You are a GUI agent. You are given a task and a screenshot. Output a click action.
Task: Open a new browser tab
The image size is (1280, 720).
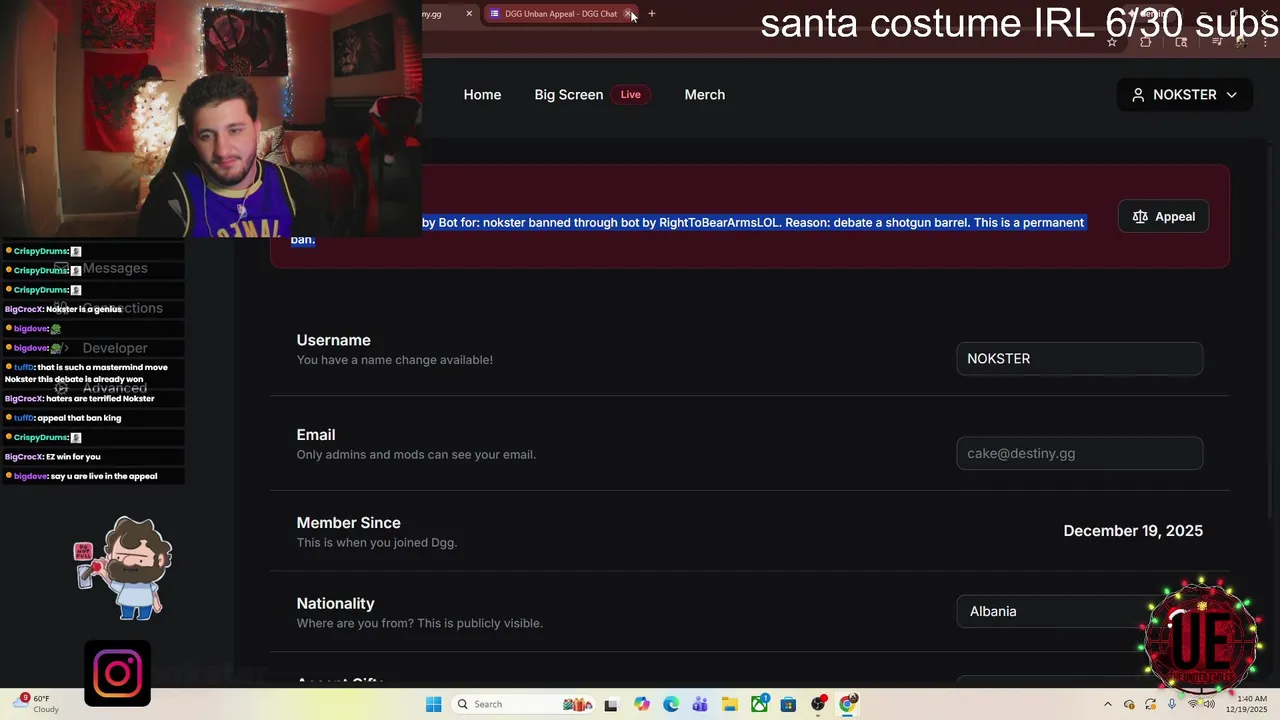[652, 14]
